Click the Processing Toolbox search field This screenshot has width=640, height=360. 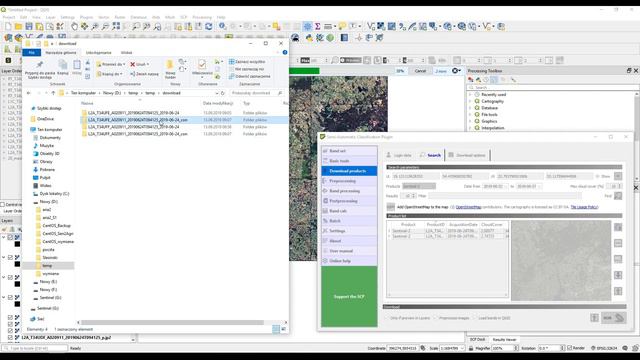[x=553, y=87]
